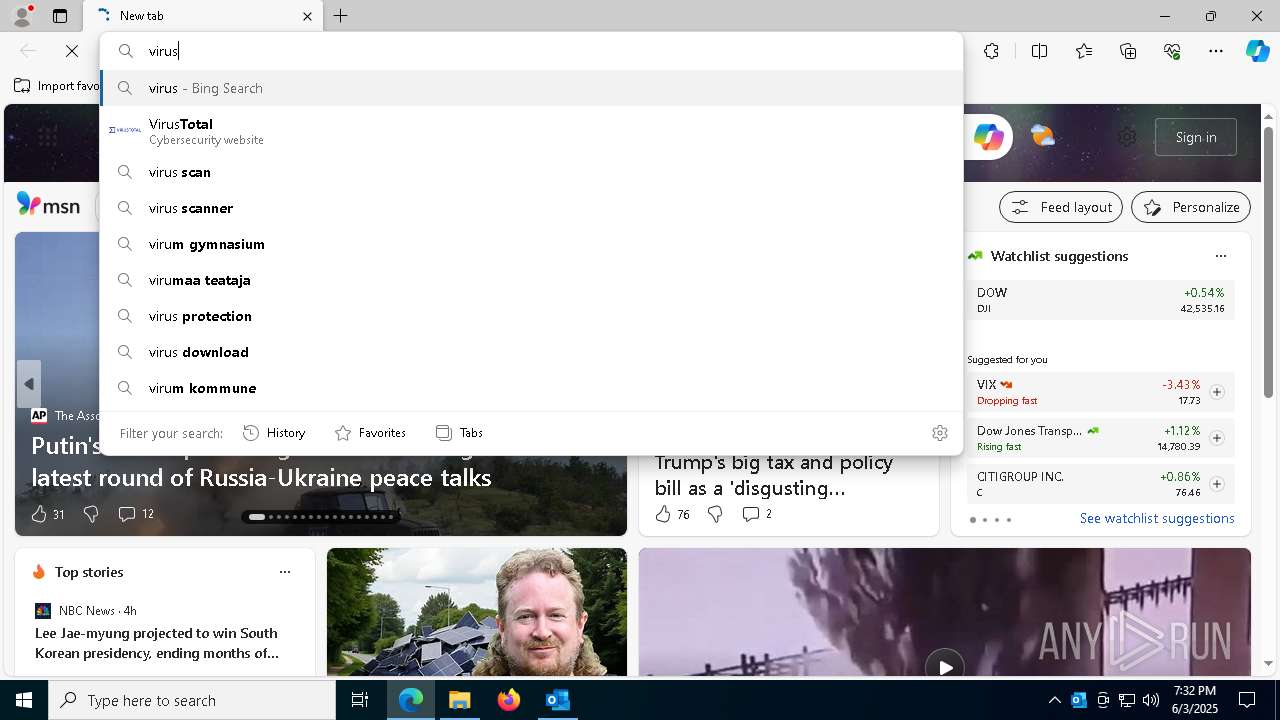The image size is (1280, 720).
Task: Click the taskbar search box
Action: coord(192,700)
